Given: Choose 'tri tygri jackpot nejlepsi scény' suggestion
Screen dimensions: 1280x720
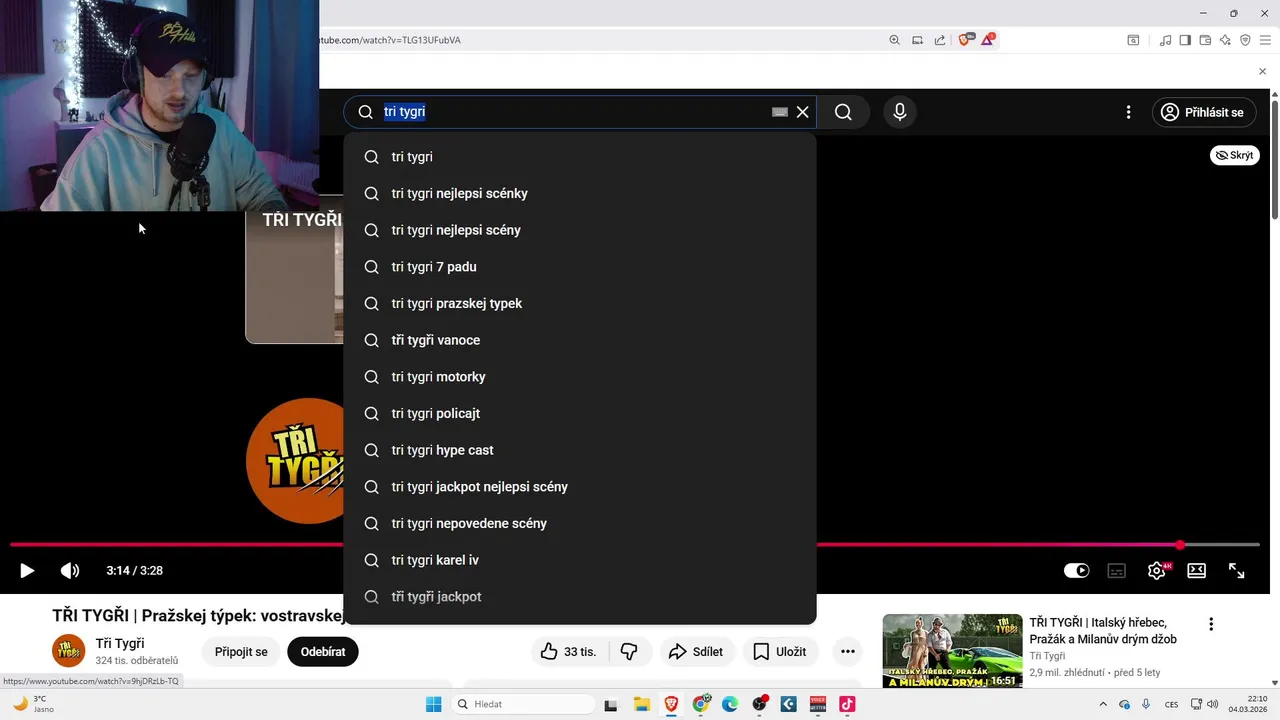Looking at the screenshot, I should (x=580, y=487).
